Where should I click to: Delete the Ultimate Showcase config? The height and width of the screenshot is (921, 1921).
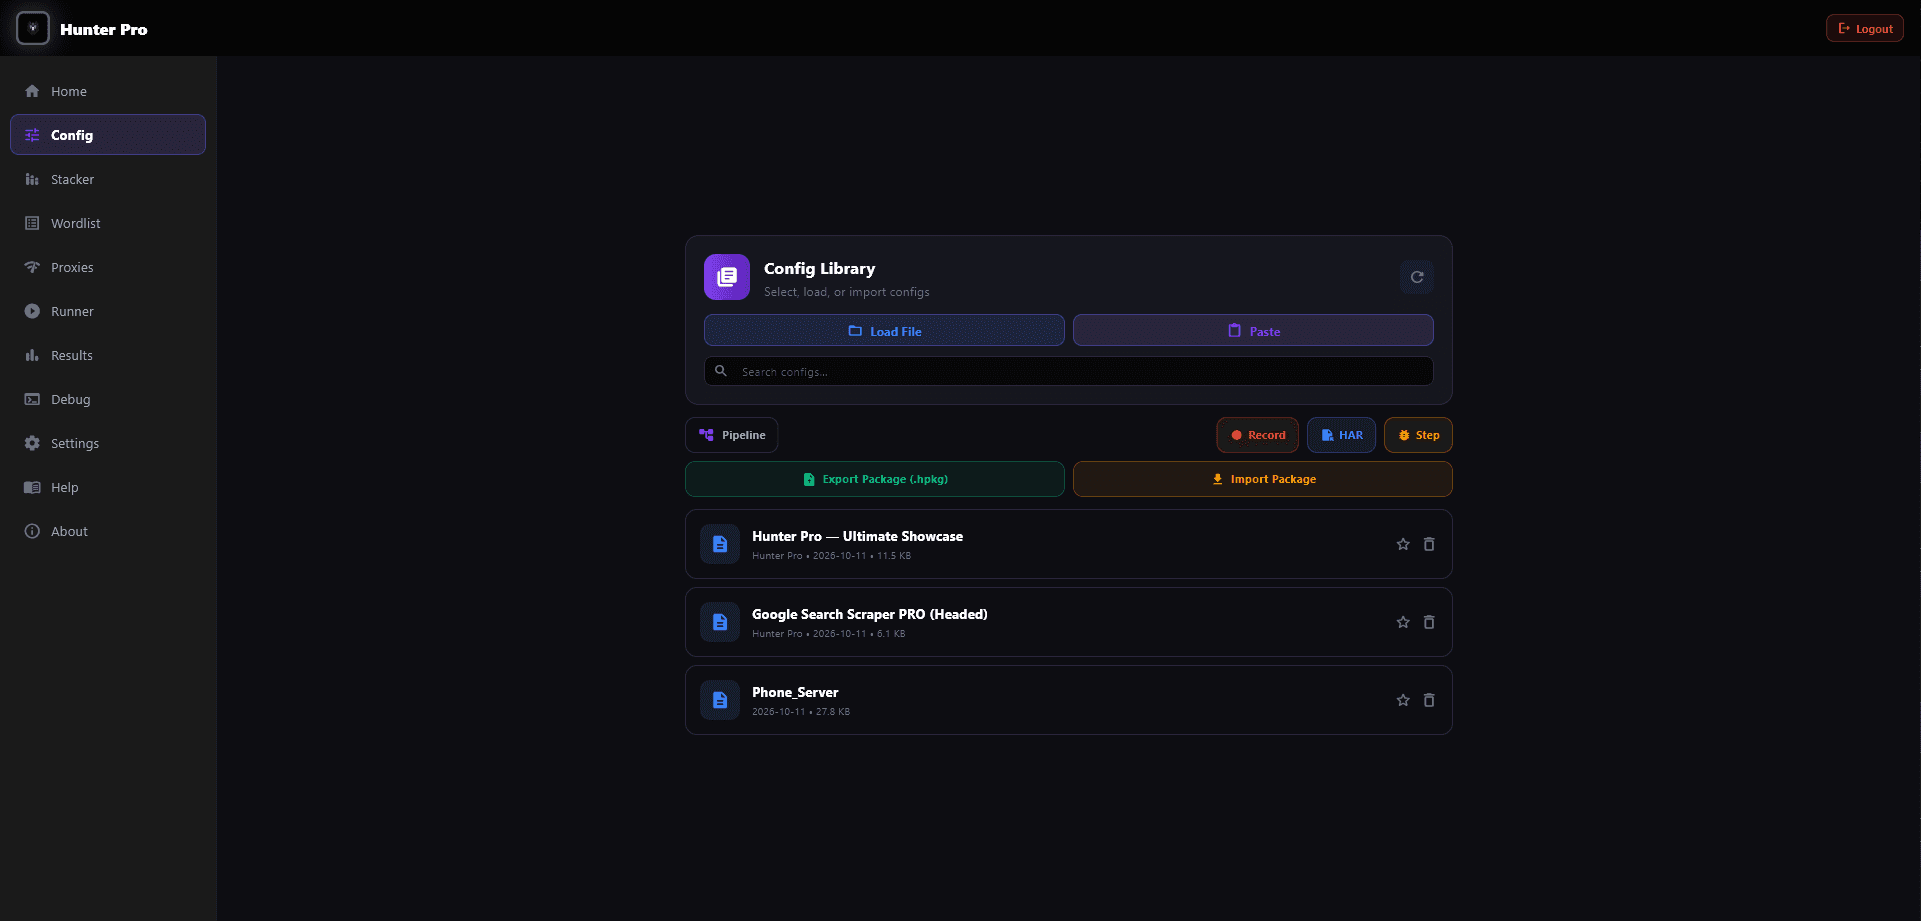pyautogui.click(x=1429, y=544)
